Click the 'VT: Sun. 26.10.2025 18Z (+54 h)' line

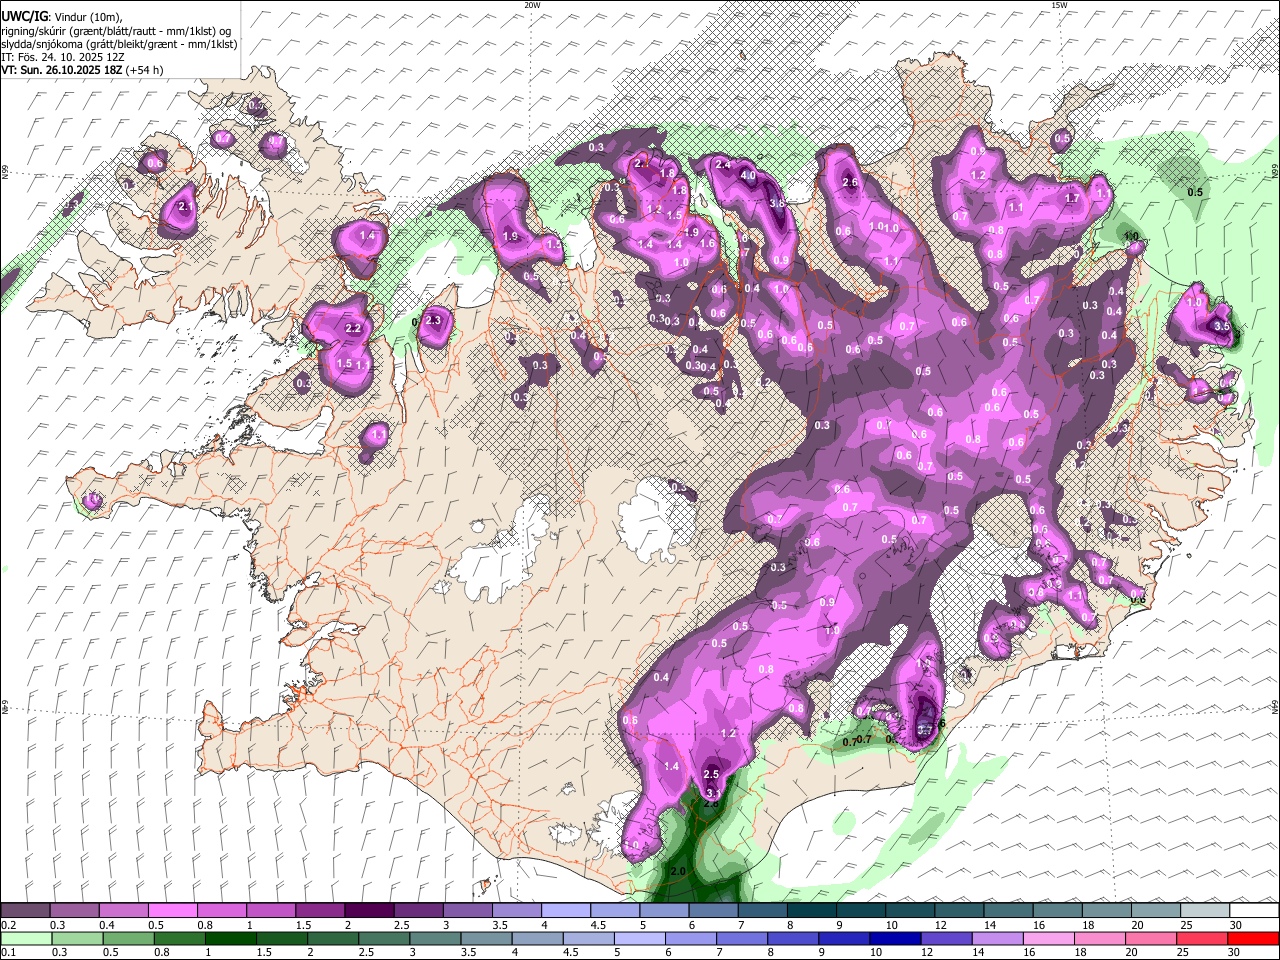coord(82,70)
